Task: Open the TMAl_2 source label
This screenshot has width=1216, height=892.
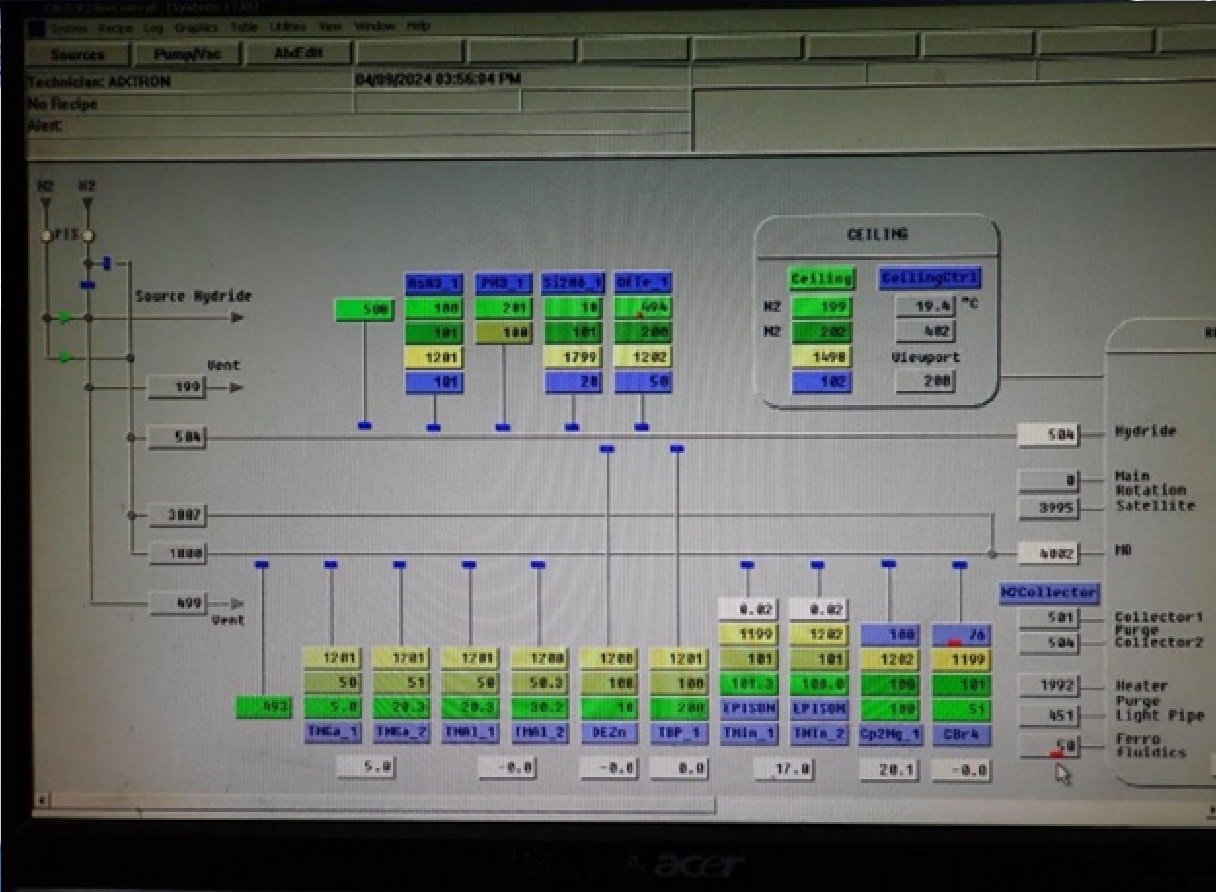Action: (x=540, y=733)
